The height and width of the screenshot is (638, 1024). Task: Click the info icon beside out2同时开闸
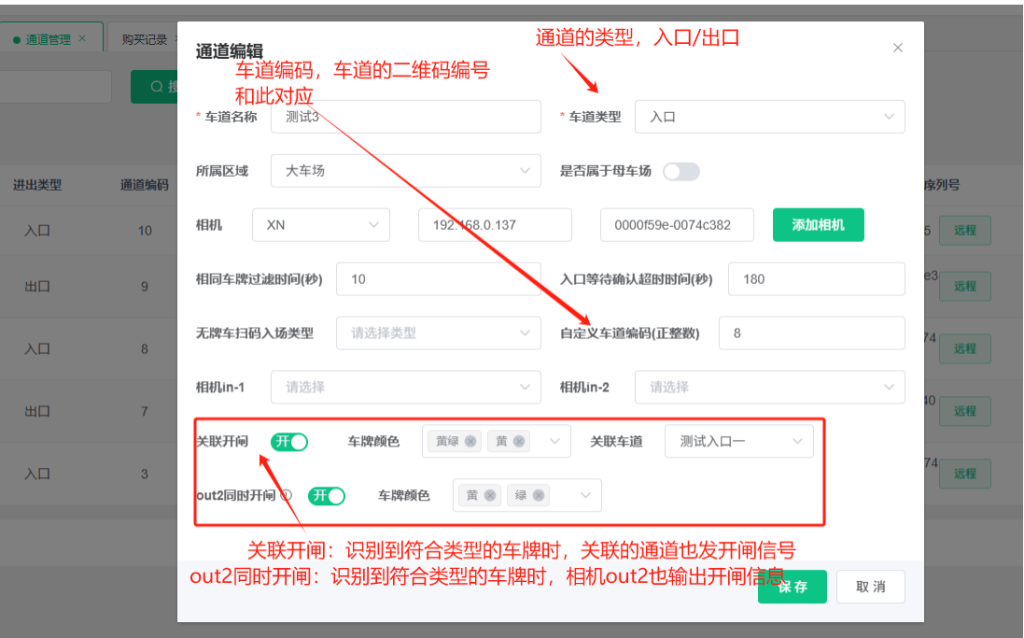[x=286, y=495]
